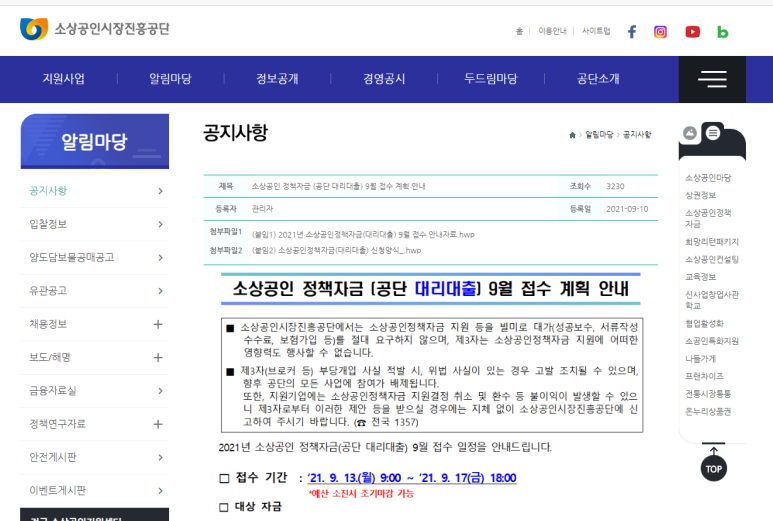Open 프랜차이즈 quick link
The width and height of the screenshot is (773, 521).
[x=704, y=376]
